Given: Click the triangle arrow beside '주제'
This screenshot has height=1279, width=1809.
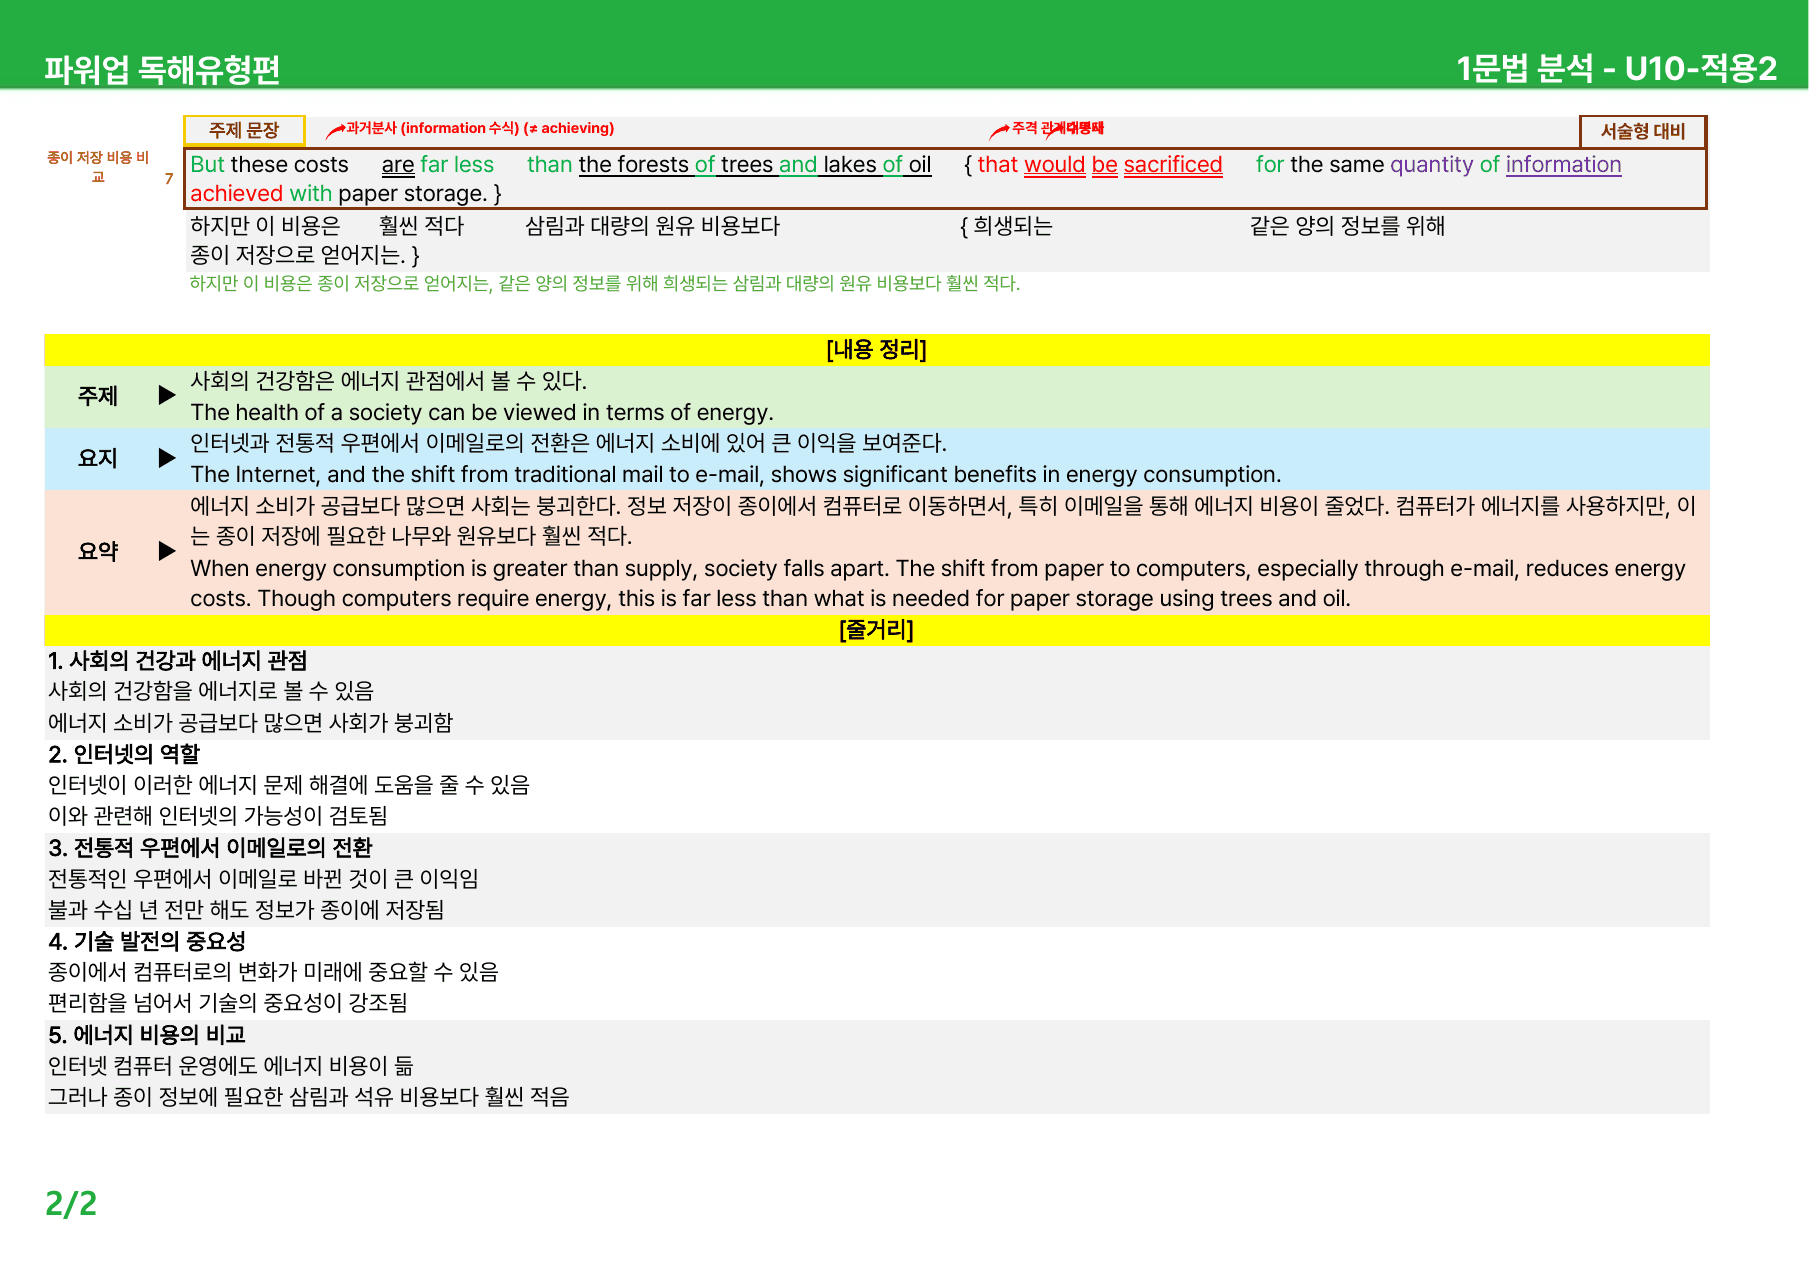Looking at the screenshot, I should point(167,395).
